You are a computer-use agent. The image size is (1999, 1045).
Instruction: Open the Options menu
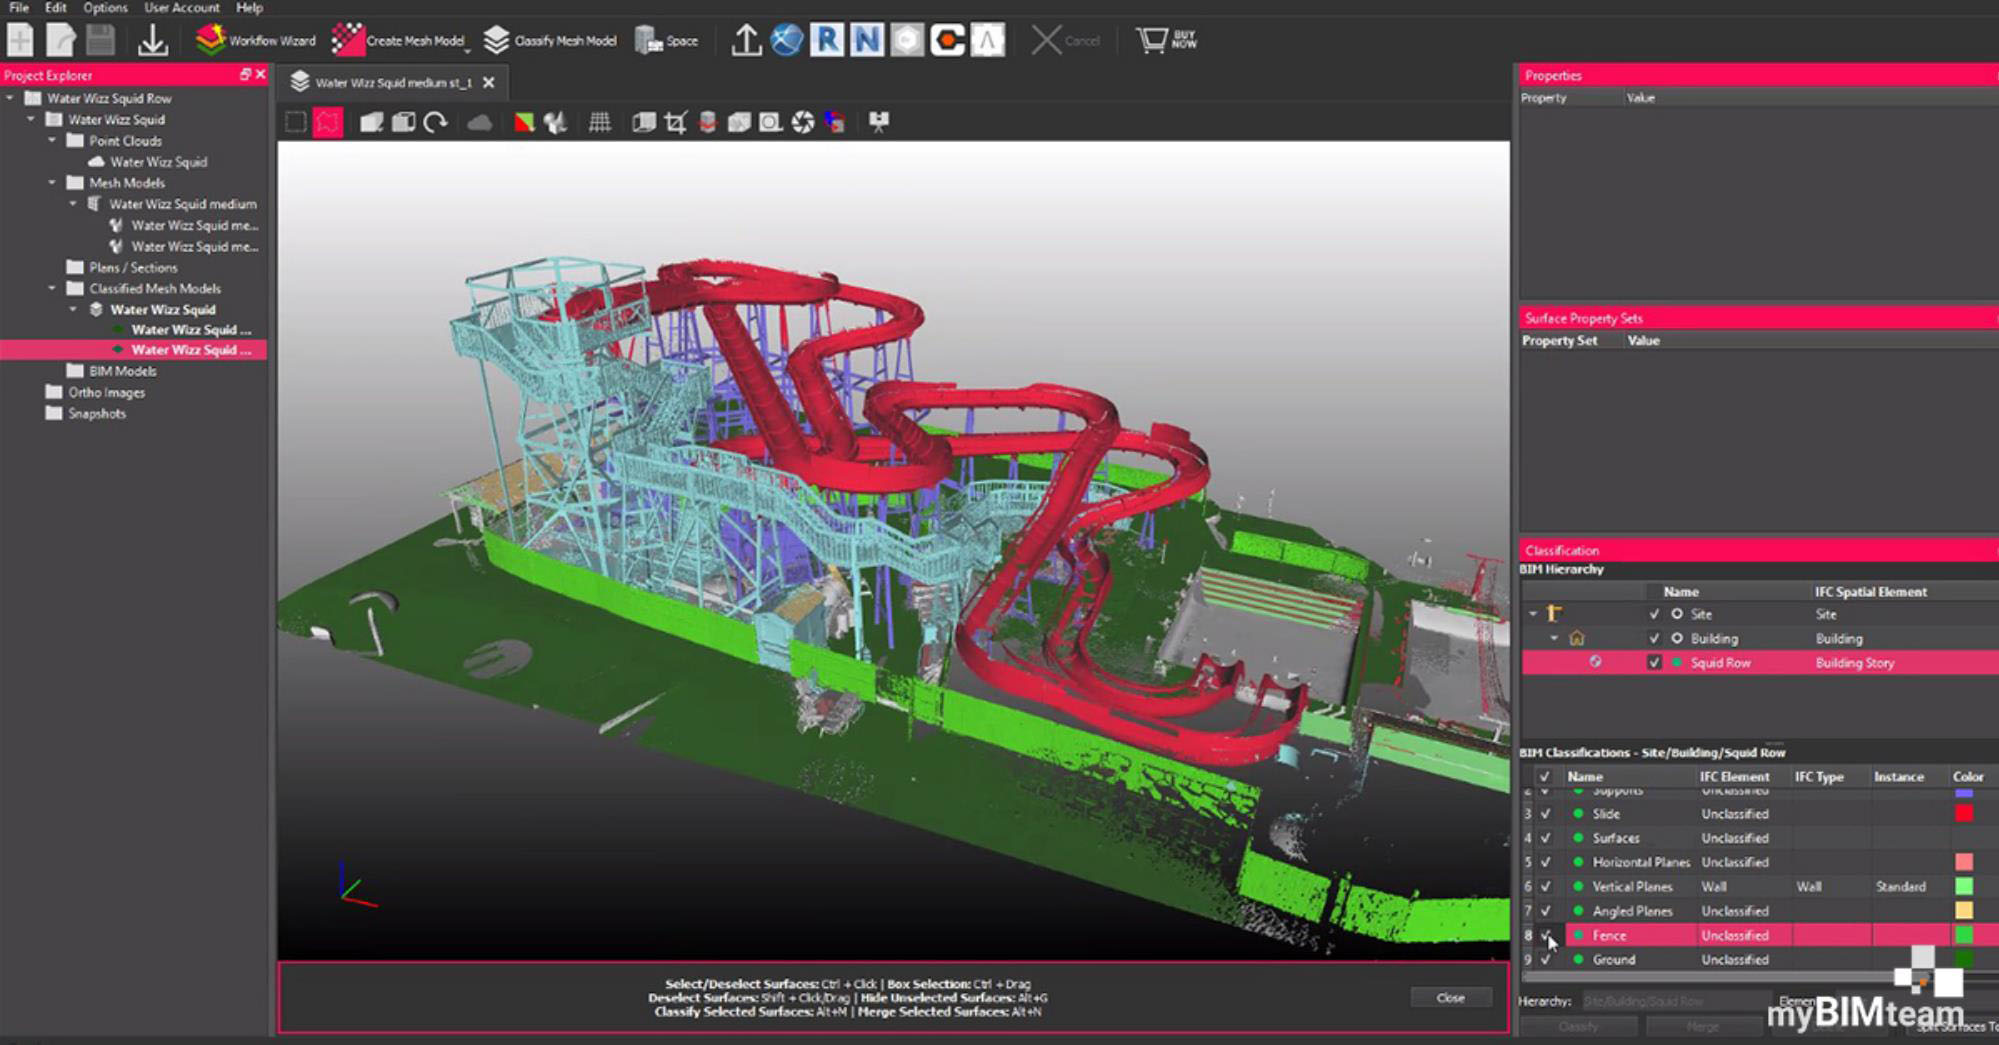(105, 8)
